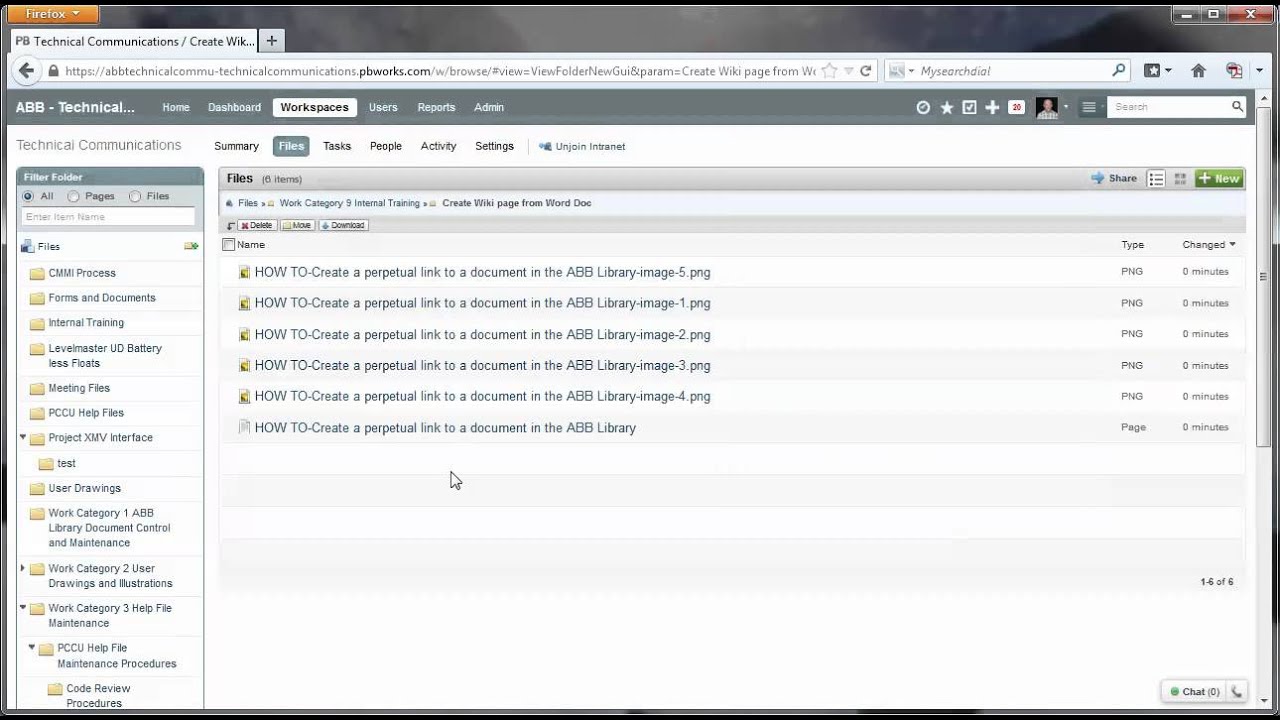Open the Reports section
This screenshot has width=1280, height=720.
(436, 107)
